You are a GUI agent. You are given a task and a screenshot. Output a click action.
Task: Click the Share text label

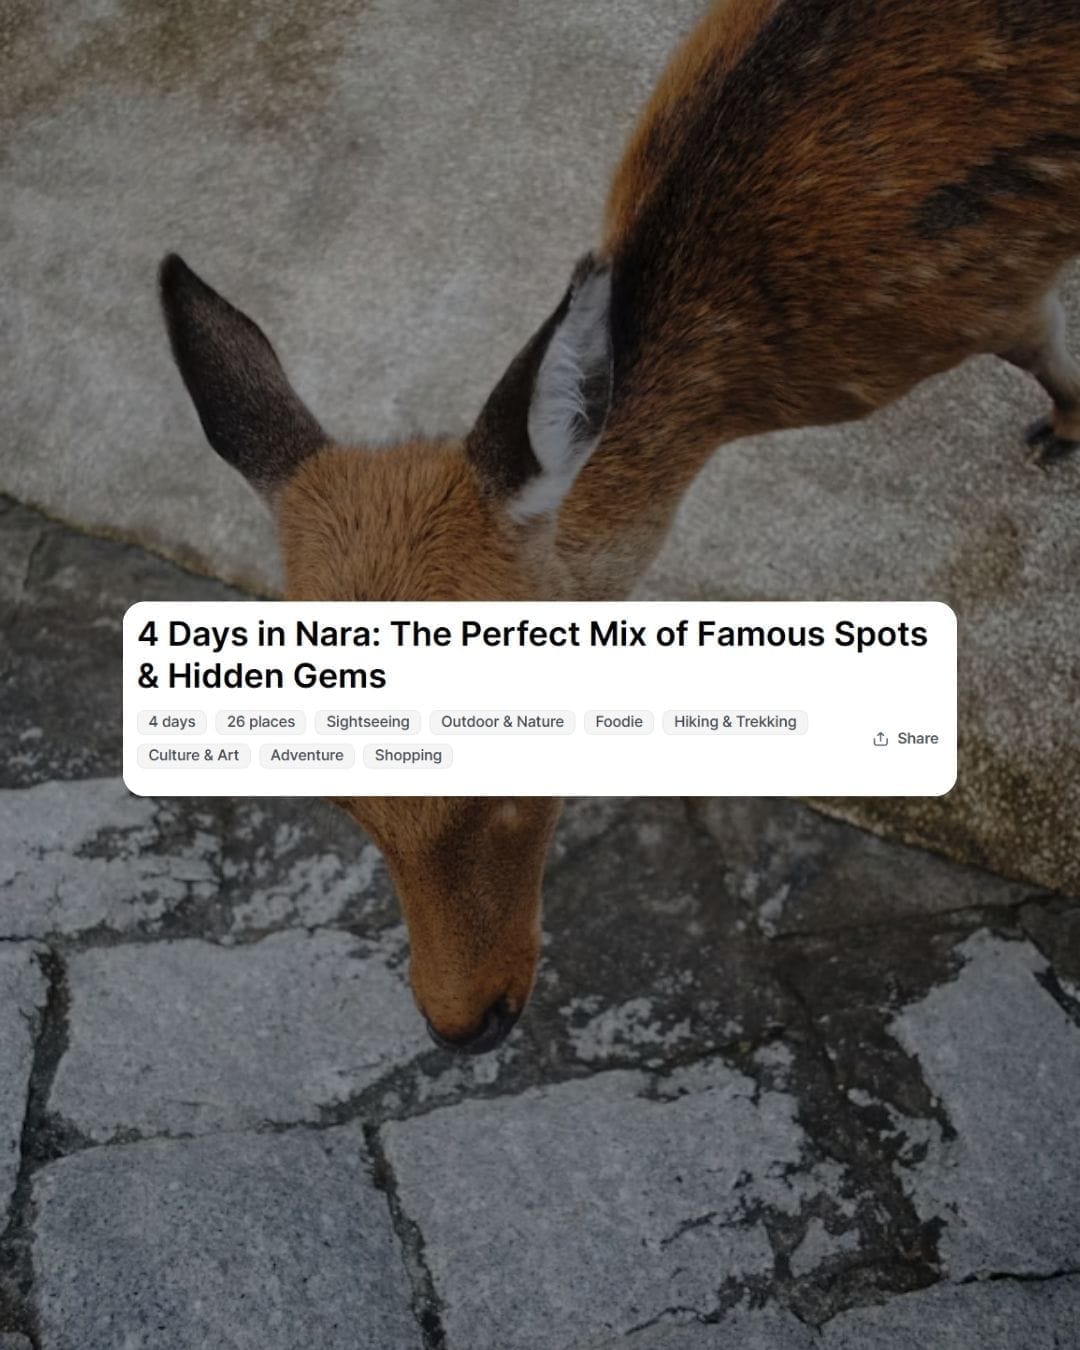pos(917,738)
